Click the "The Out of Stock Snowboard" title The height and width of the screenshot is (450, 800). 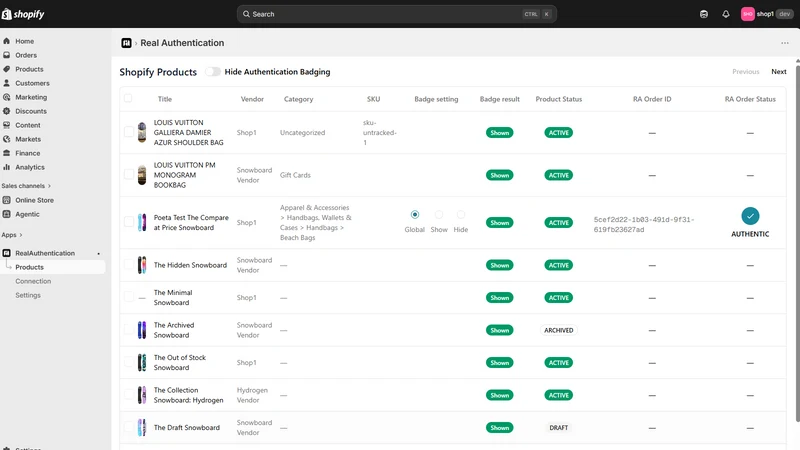[x=180, y=363]
